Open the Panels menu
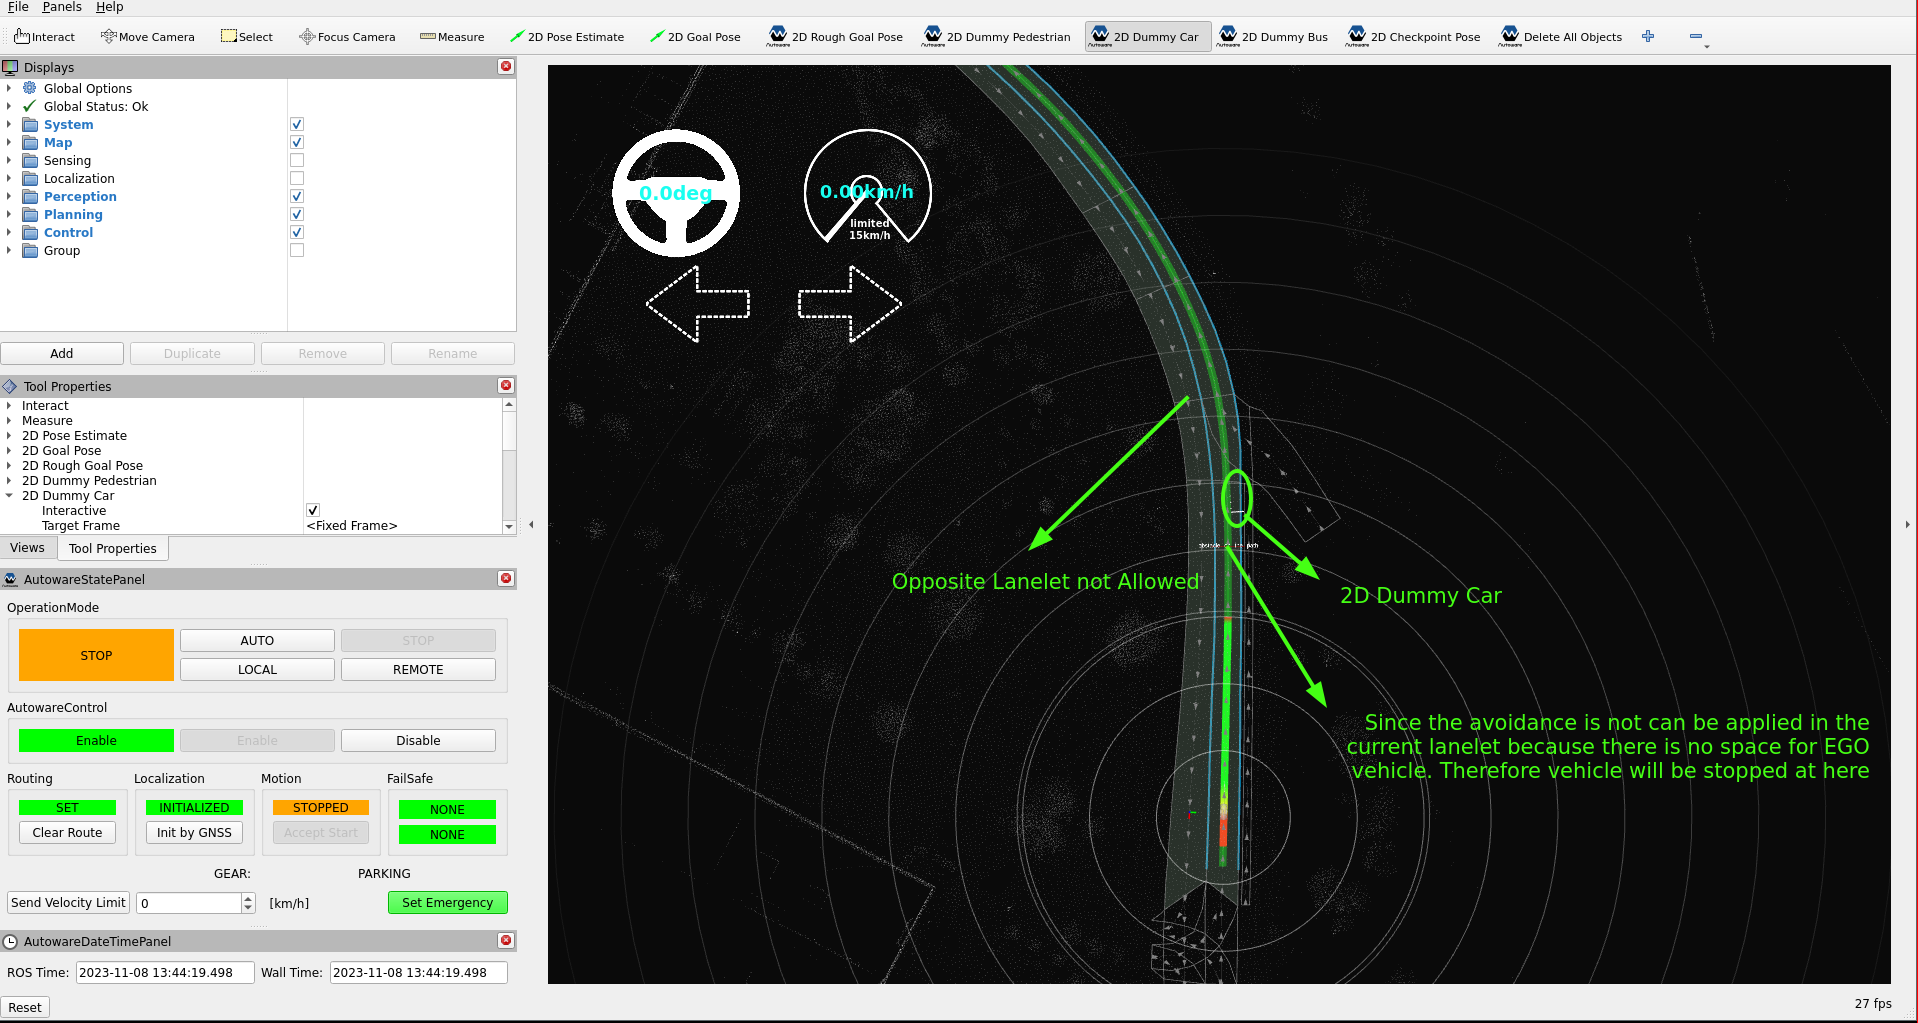Image resolution: width=1918 pixels, height=1023 pixels. pyautogui.click(x=62, y=7)
